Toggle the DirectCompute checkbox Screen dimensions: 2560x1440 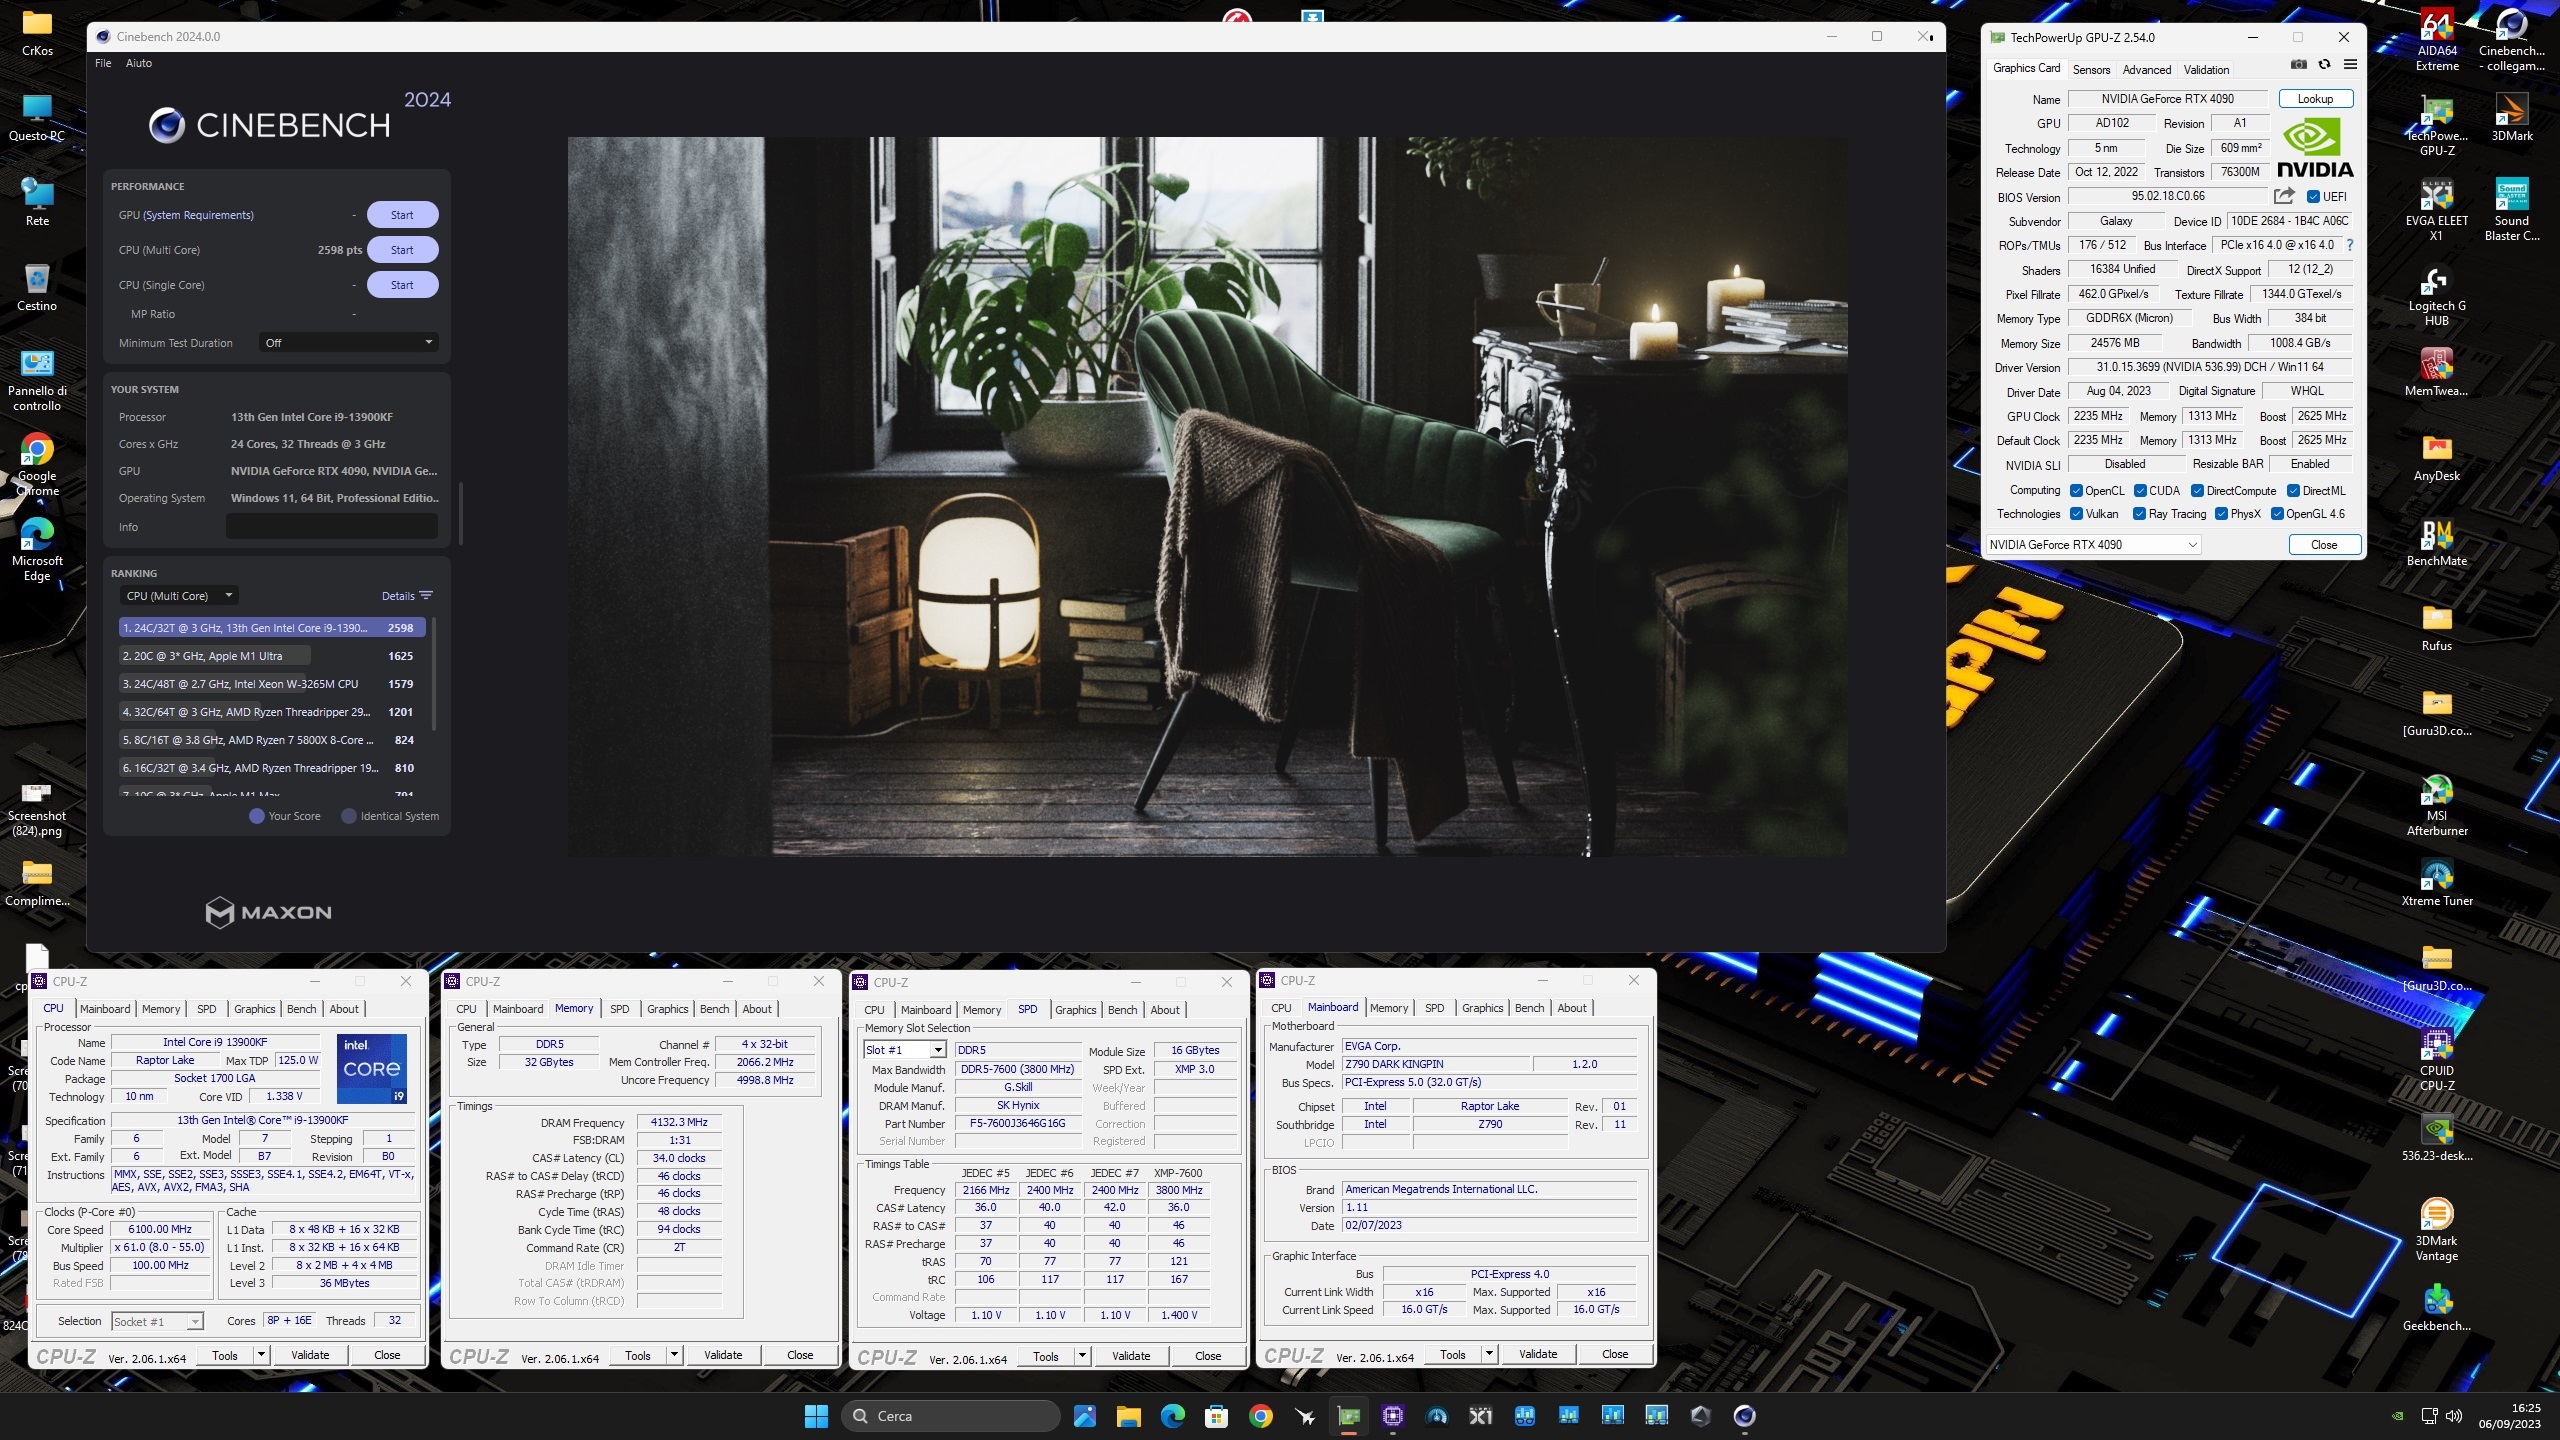(2197, 491)
